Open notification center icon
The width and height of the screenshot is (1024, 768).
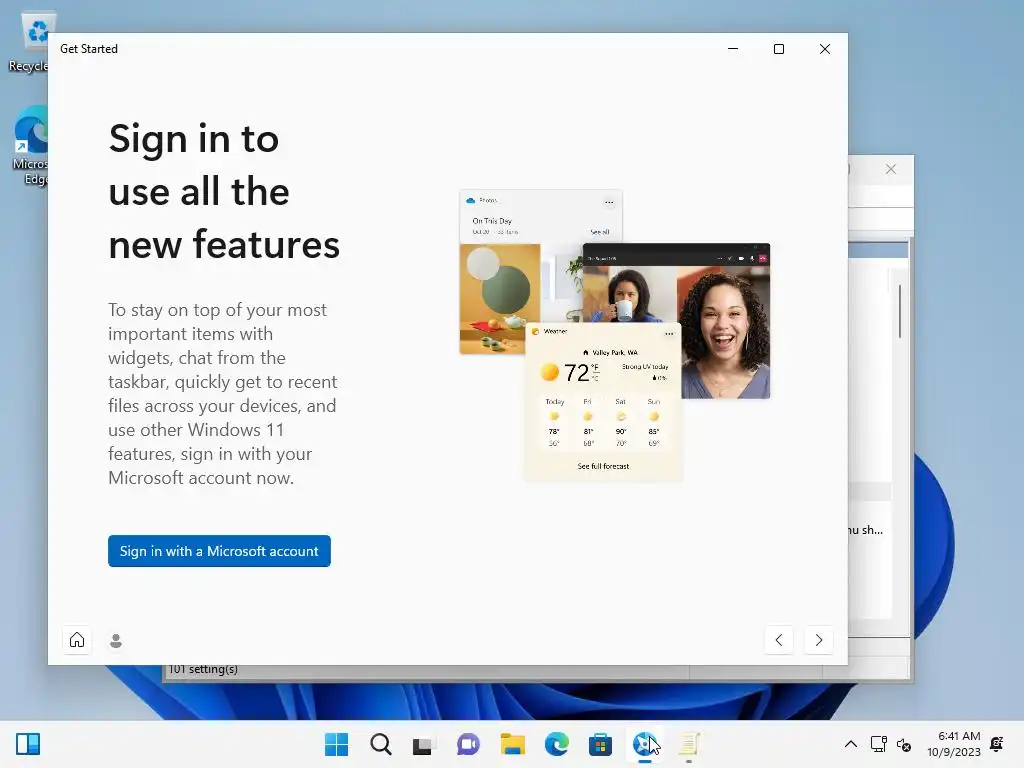point(997,744)
